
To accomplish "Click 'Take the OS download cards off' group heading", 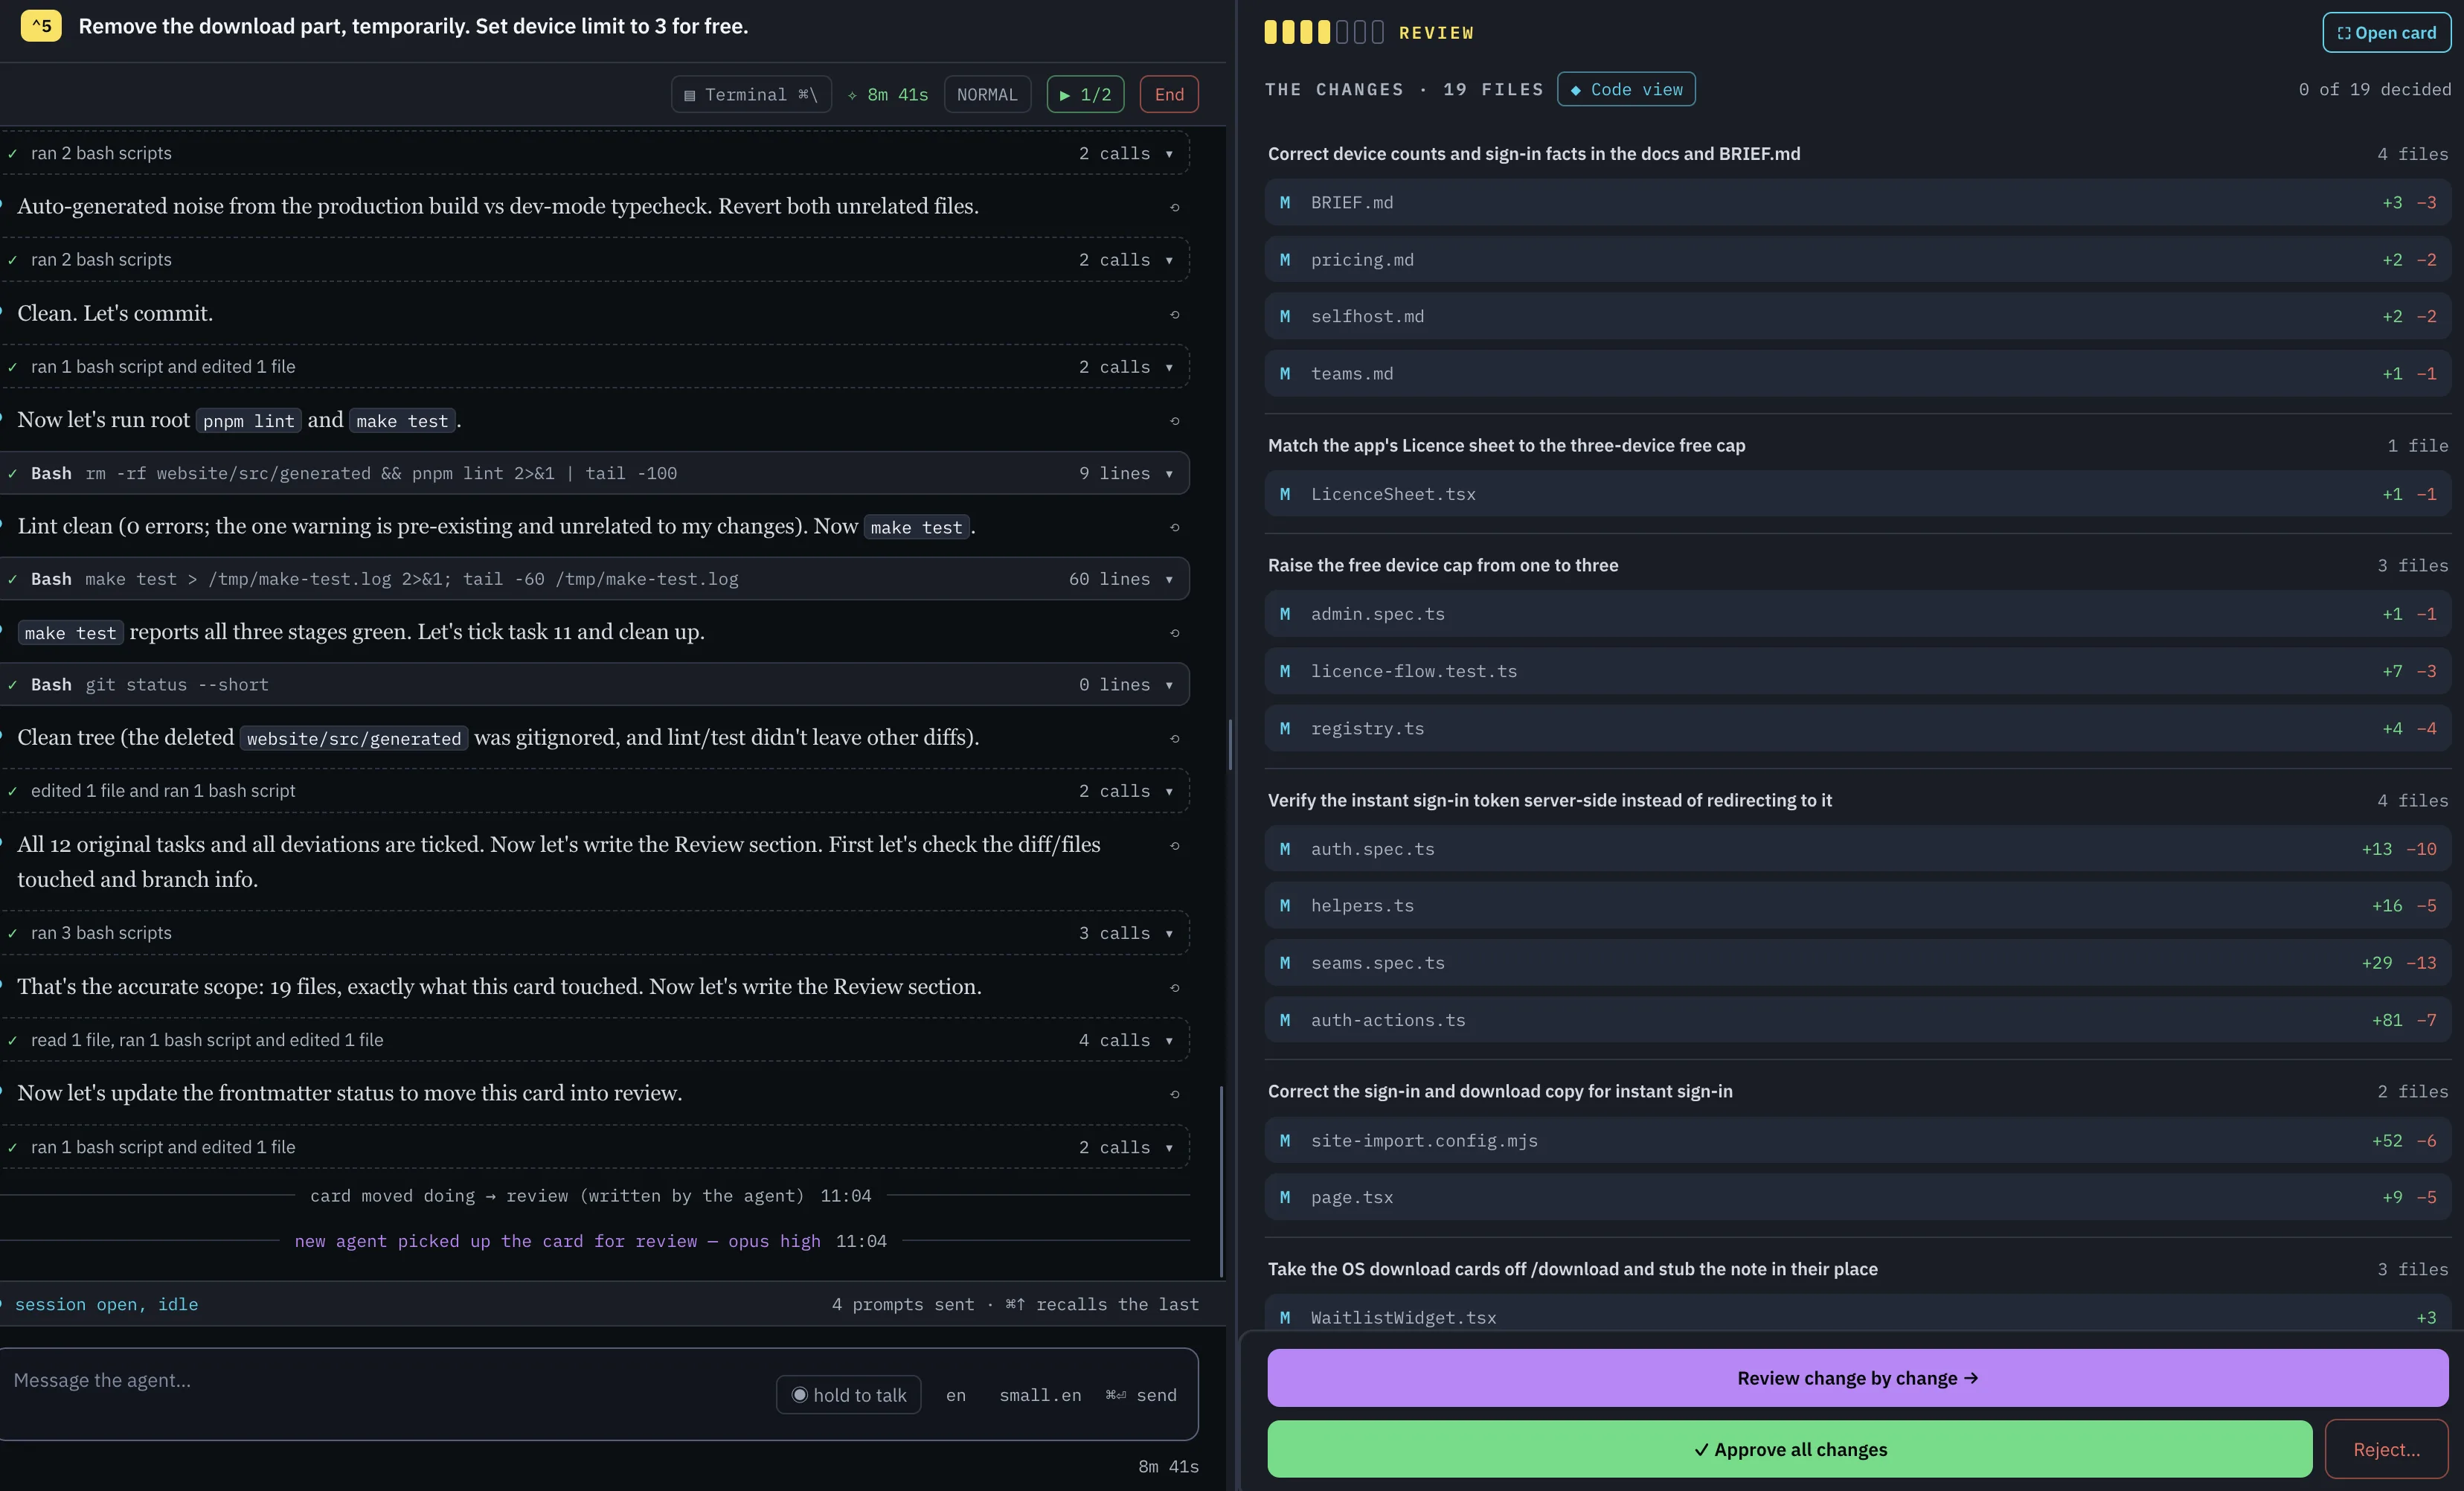I will click(1573, 1269).
